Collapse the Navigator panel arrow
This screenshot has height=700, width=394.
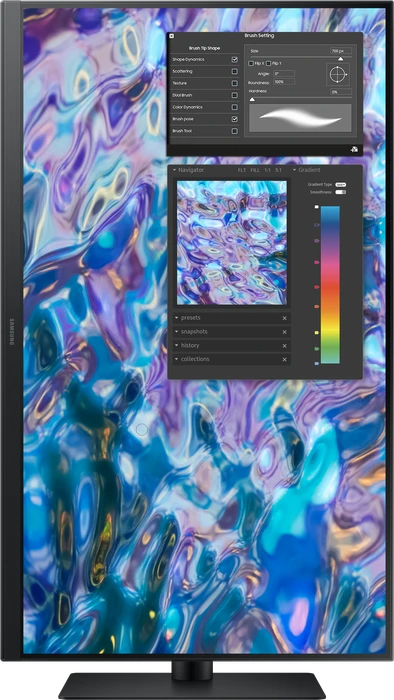174,170
